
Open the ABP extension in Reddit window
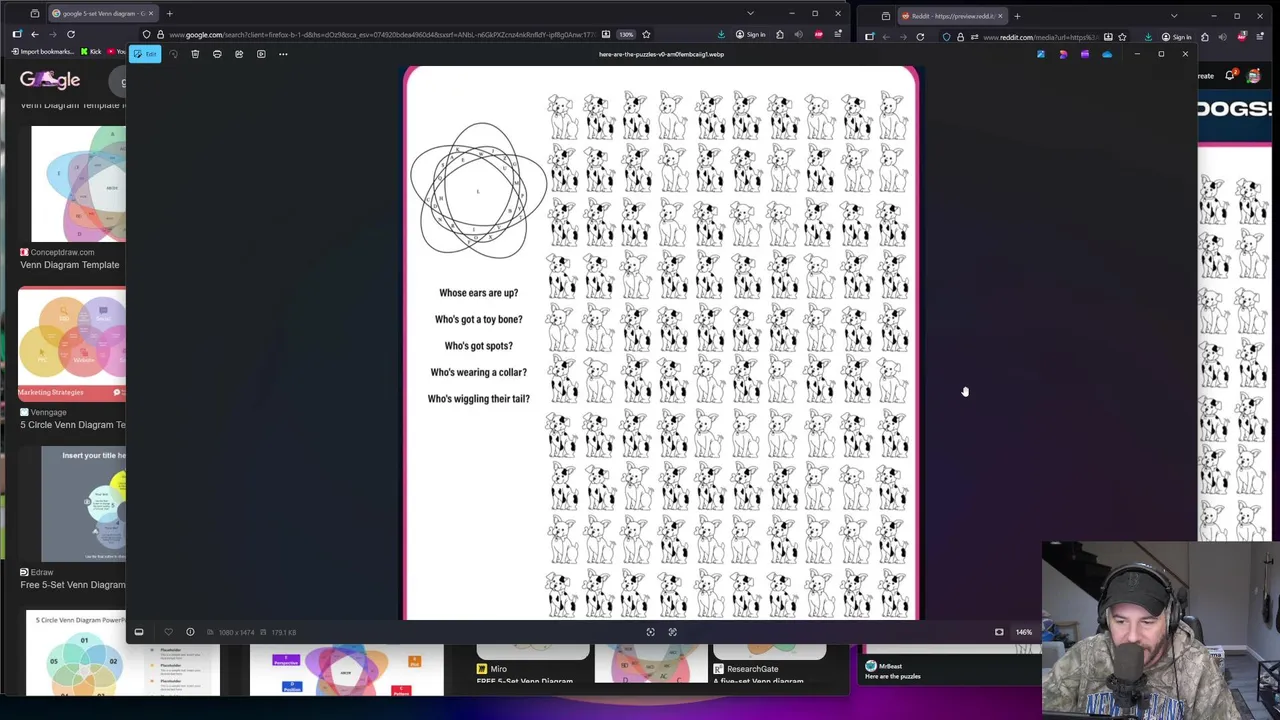[x=1241, y=37]
